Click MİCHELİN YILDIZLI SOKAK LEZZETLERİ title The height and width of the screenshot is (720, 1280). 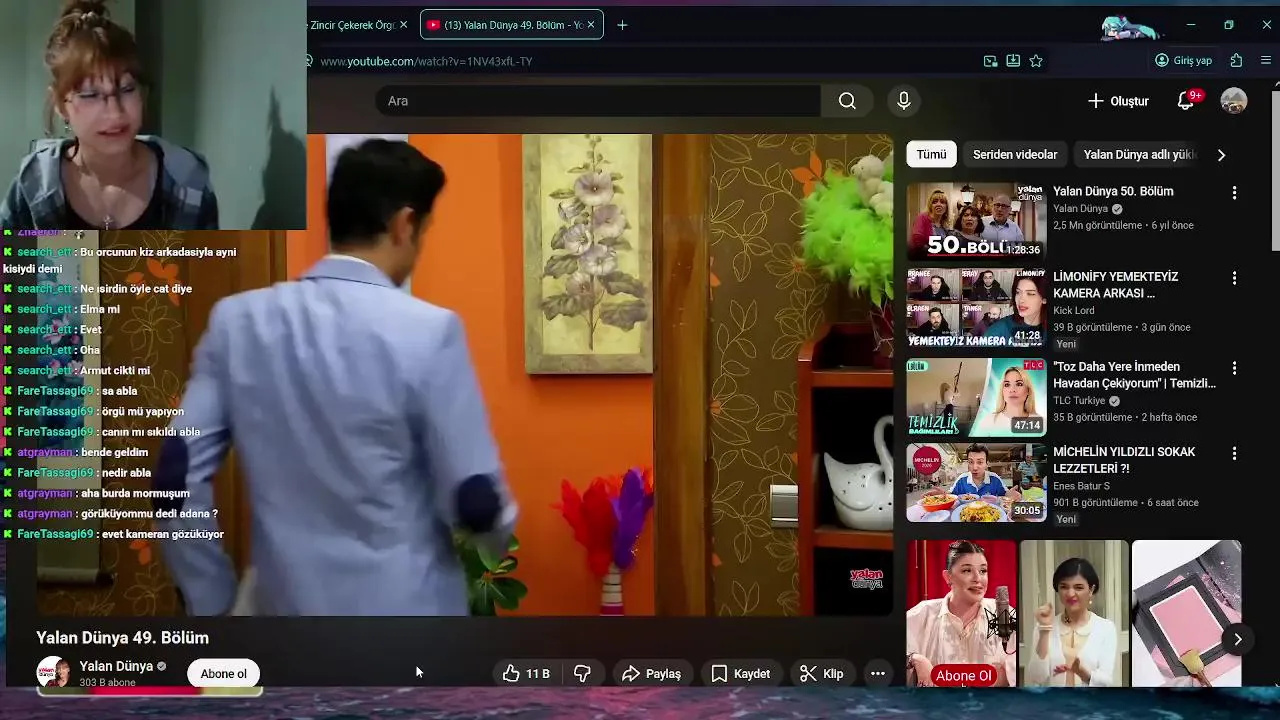coord(1124,460)
